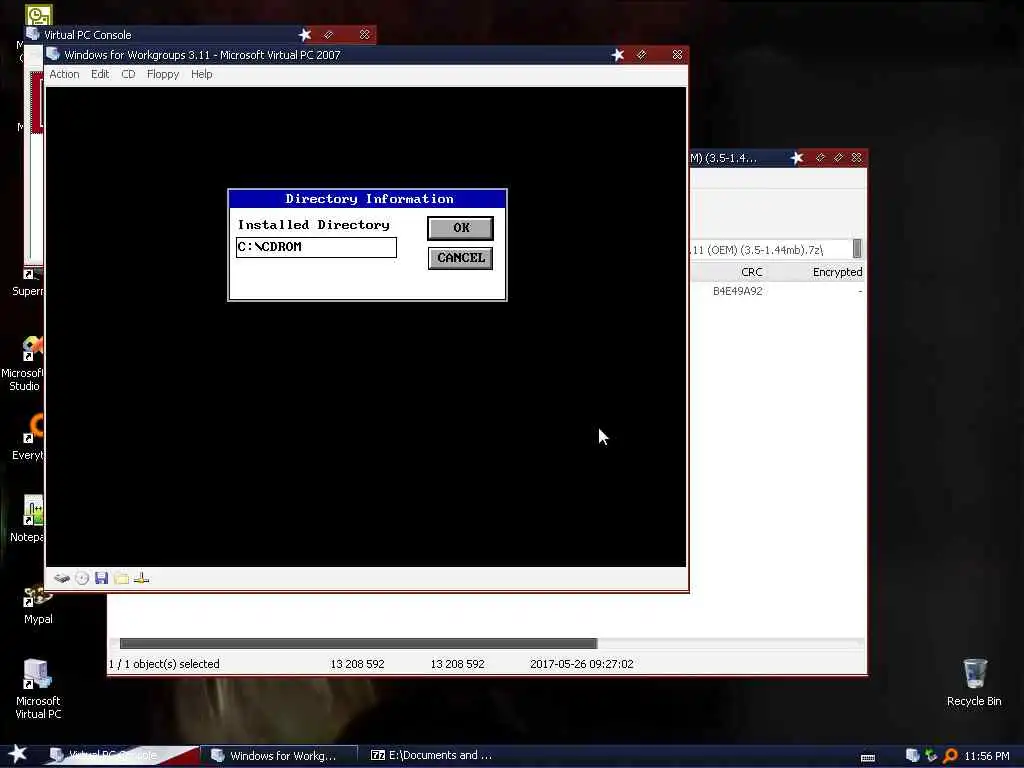Click the Virtual PC window title bar icon
This screenshot has height=768, width=1024.
tap(53, 54)
